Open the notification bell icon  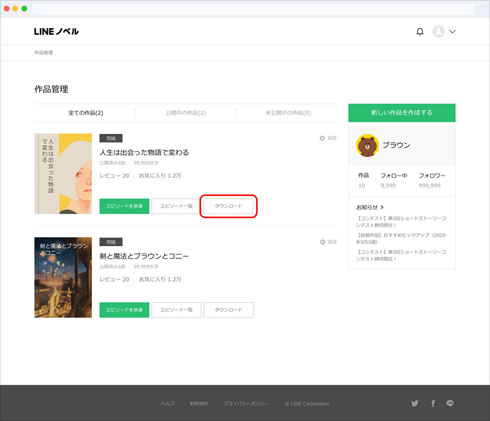(x=420, y=32)
